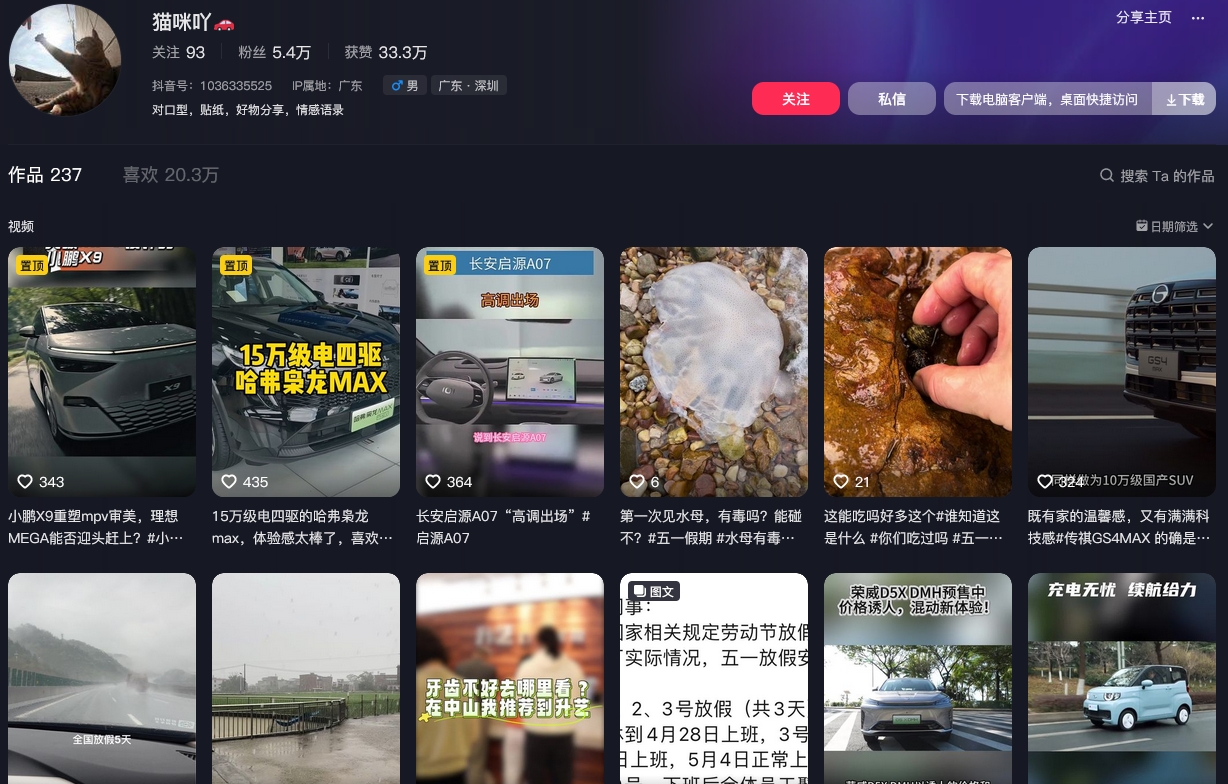This screenshot has height=784, width=1228.
Task: Switch to the 喜欢 20.3万 tab
Action: (x=170, y=175)
